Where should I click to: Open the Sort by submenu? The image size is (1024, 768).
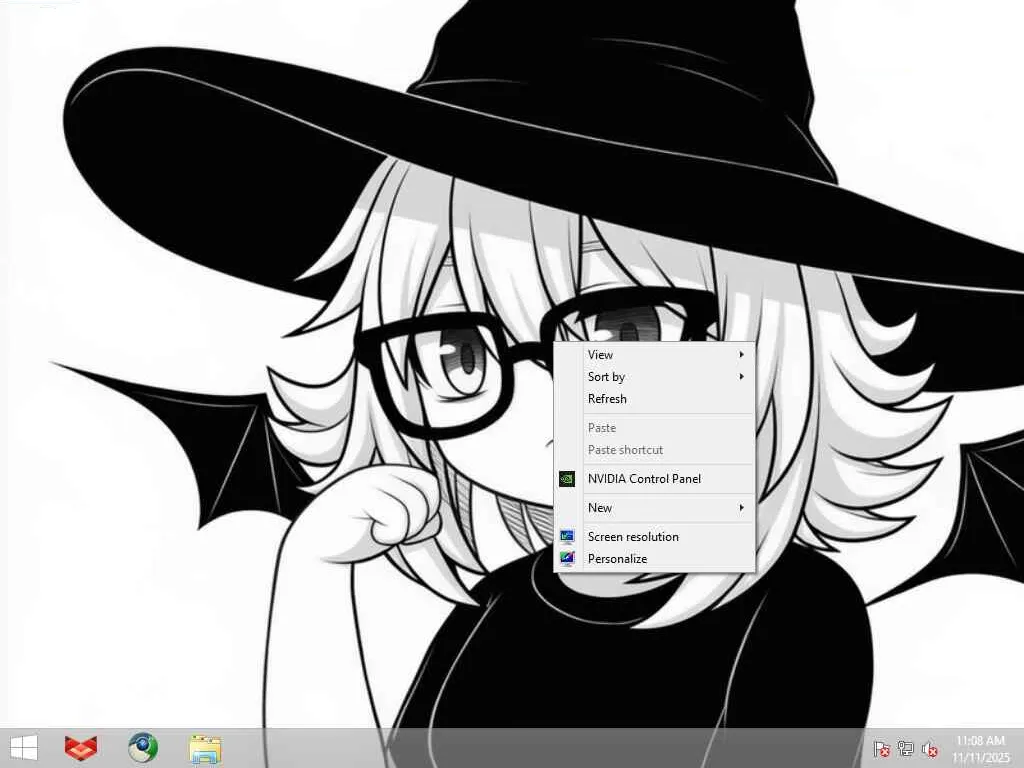pyautogui.click(x=654, y=377)
